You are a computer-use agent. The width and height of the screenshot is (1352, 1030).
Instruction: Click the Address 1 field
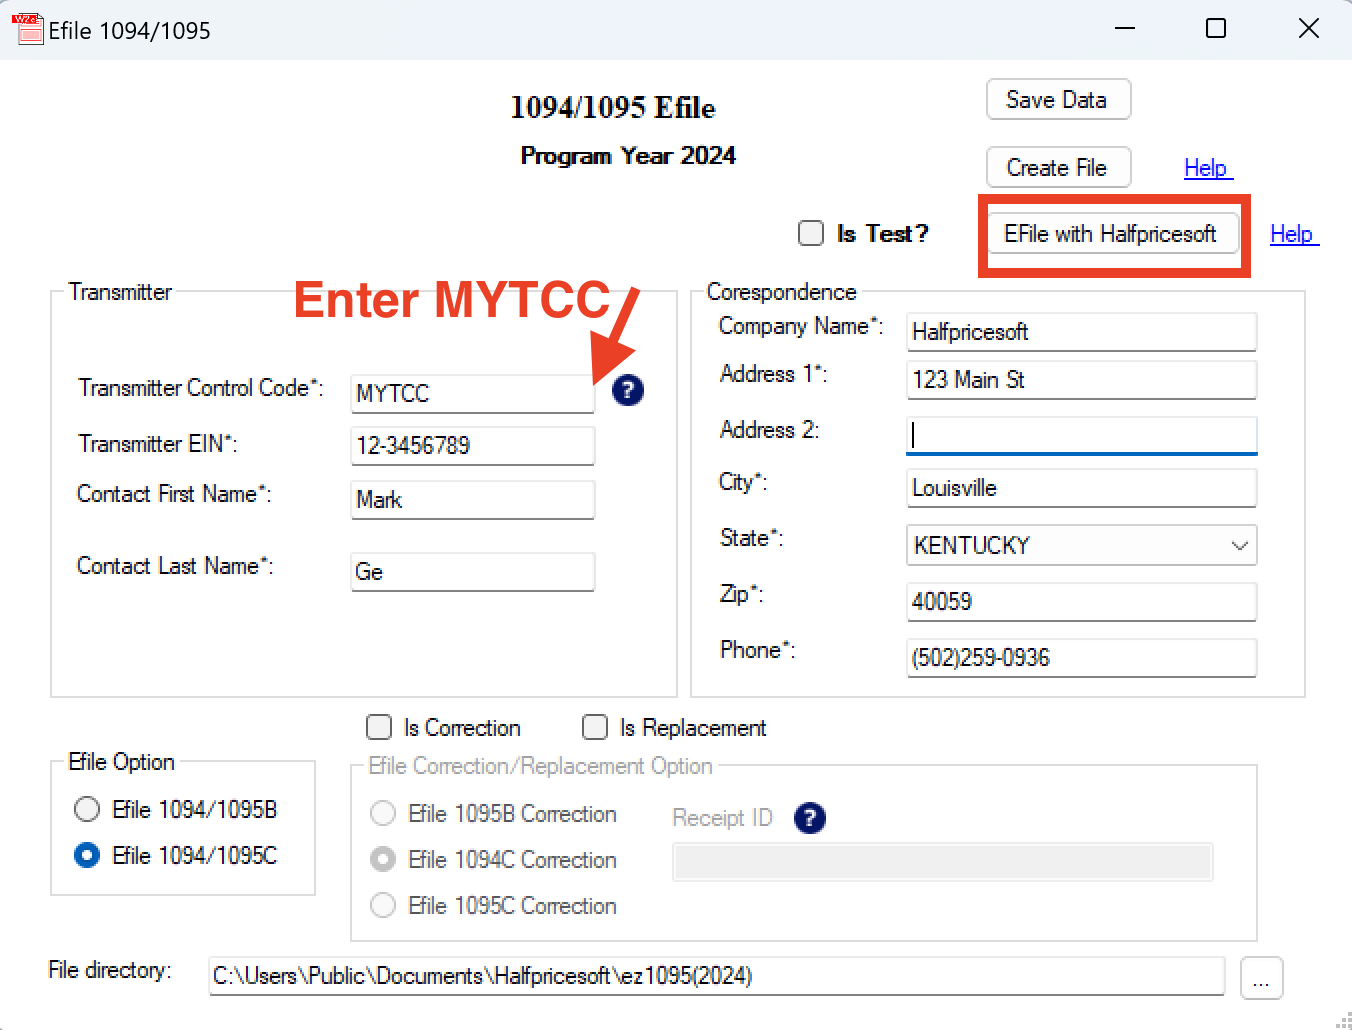[x=1081, y=379]
